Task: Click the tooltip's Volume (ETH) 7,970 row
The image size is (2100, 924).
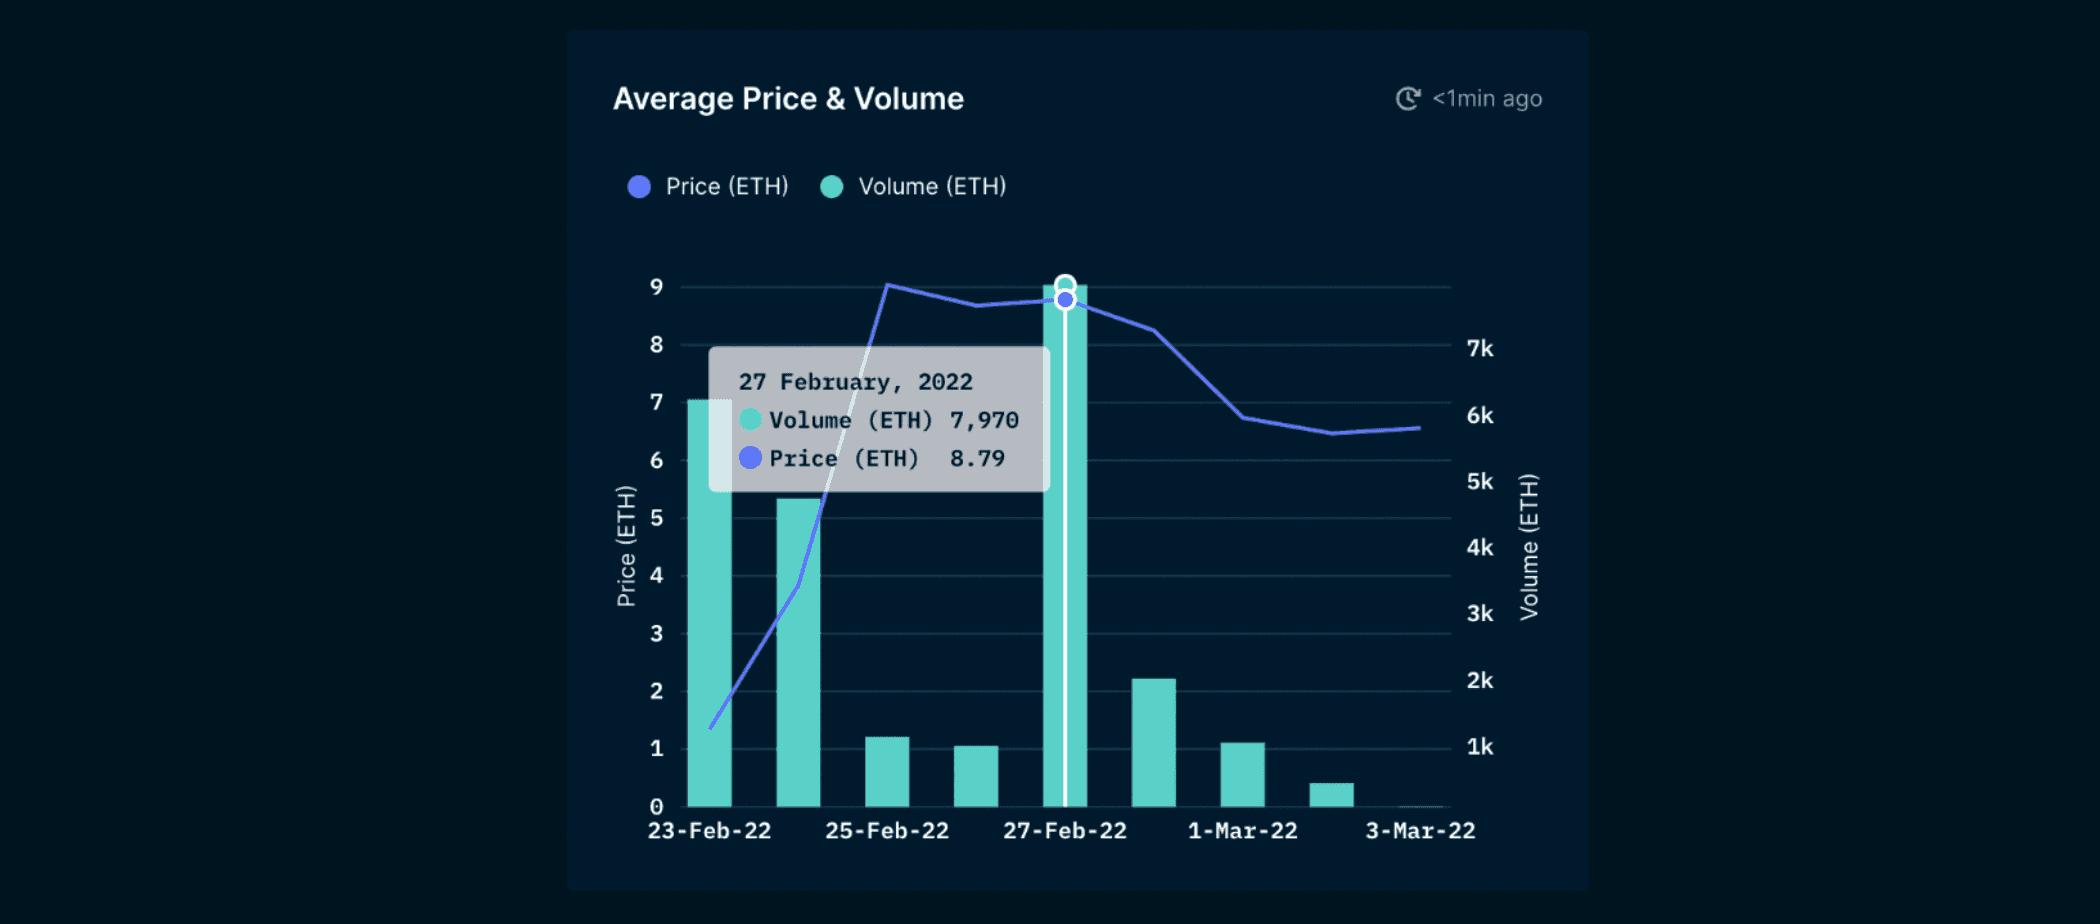Action: (879, 420)
